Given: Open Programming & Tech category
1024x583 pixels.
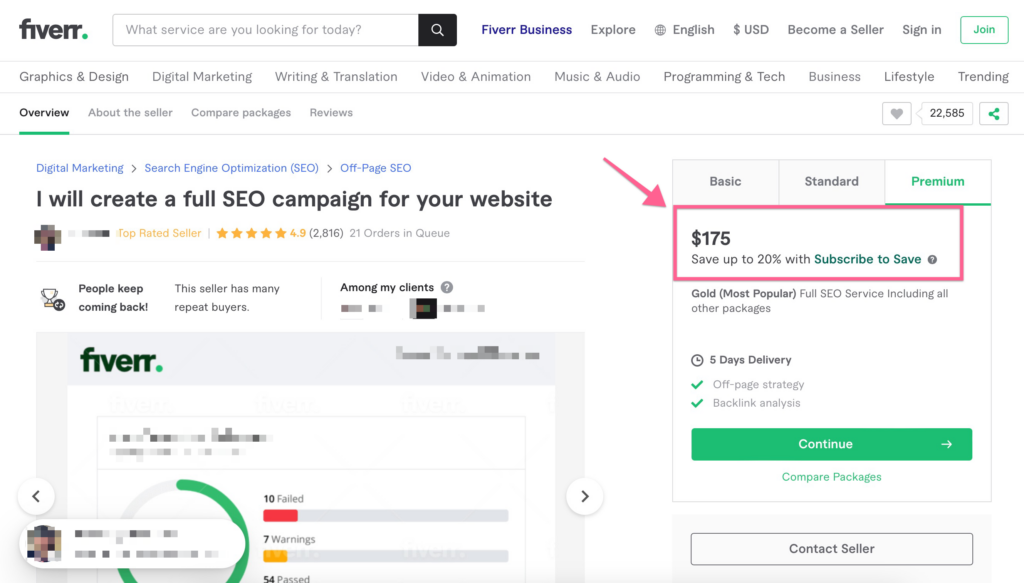Looking at the screenshot, I should click(x=724, y=77).
